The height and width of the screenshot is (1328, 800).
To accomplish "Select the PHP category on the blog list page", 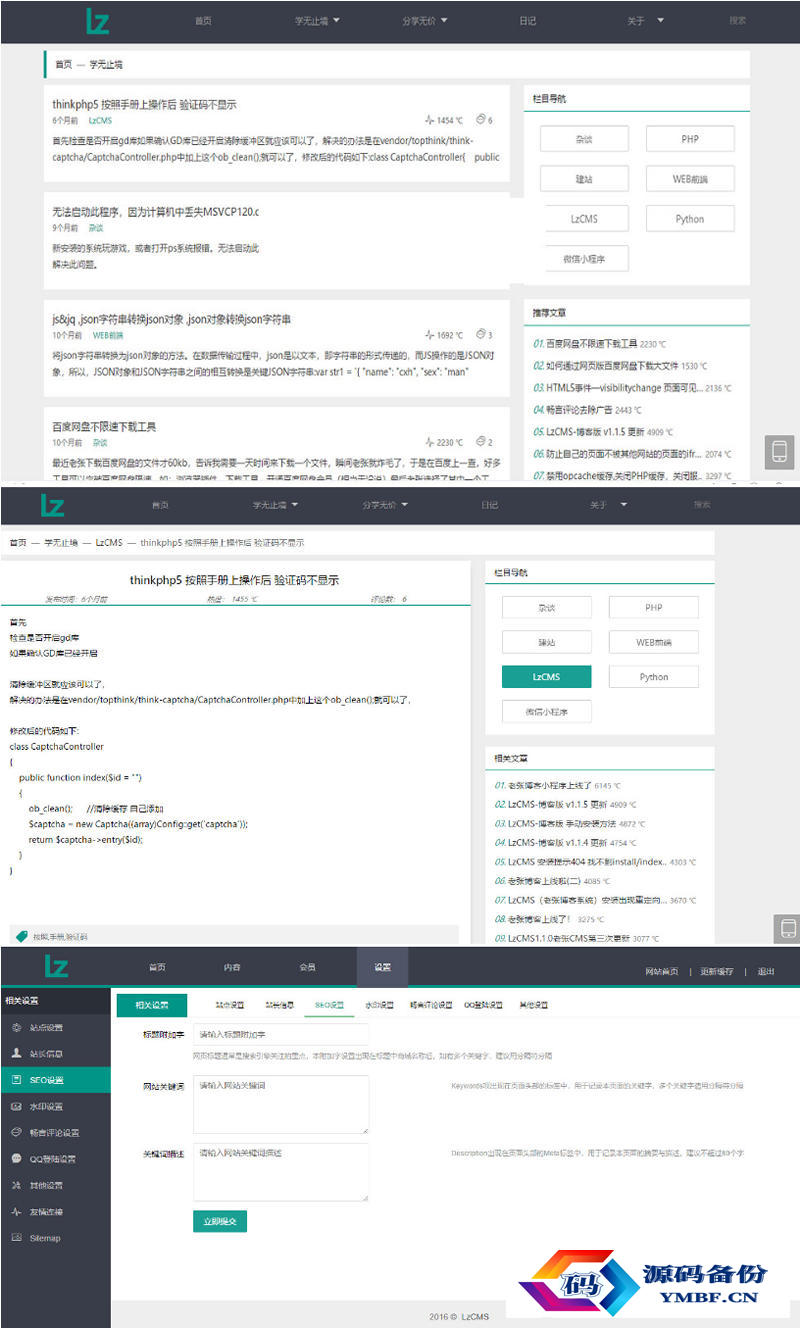I will click(690, 139).
